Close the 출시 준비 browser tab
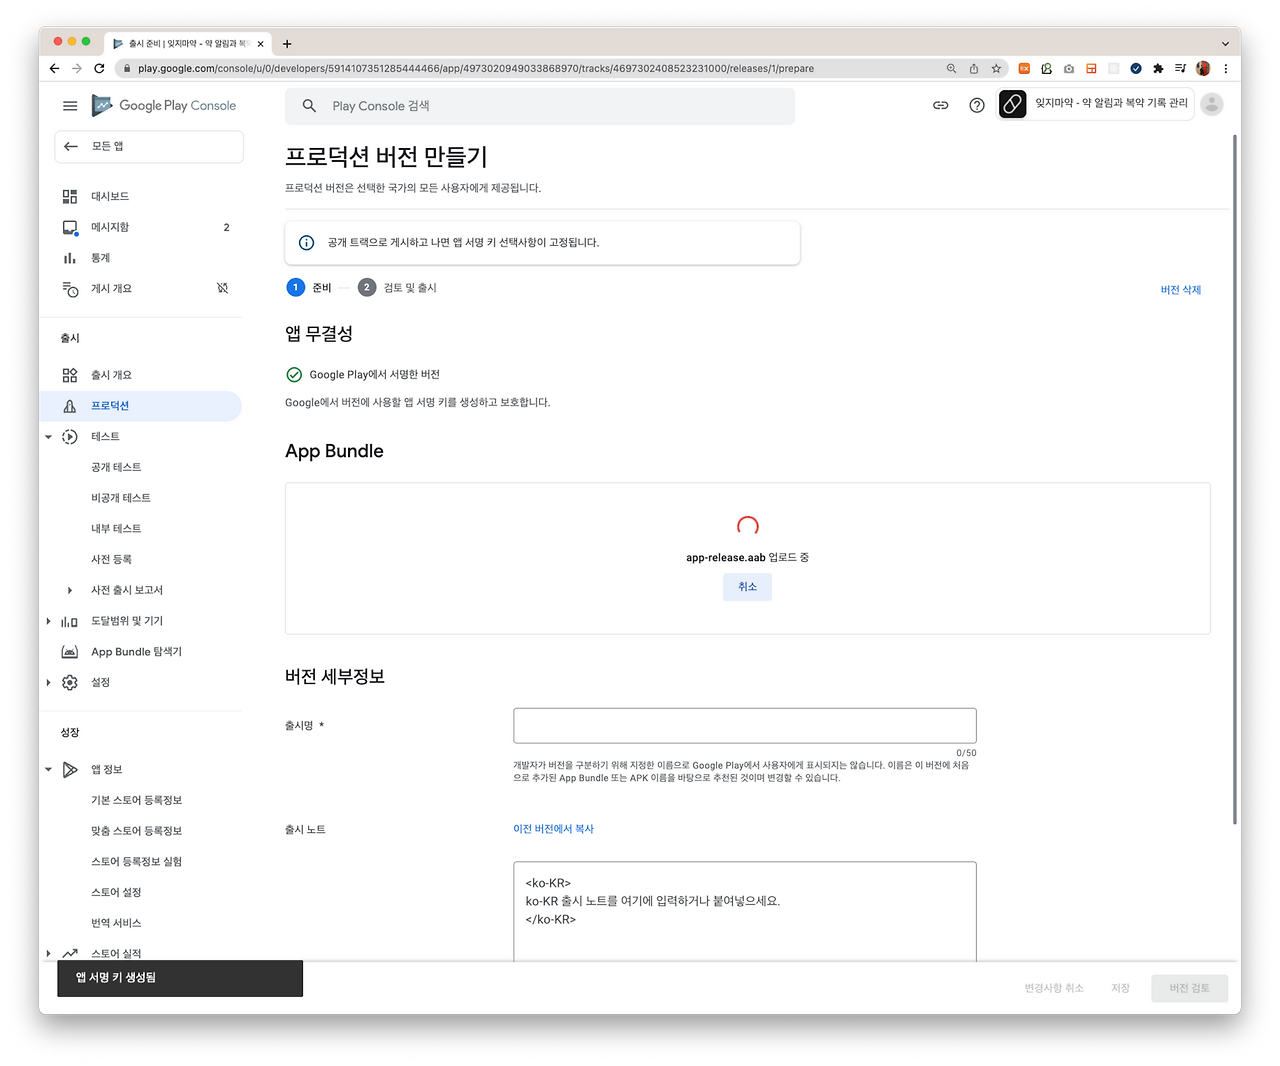 pos(260,44)
